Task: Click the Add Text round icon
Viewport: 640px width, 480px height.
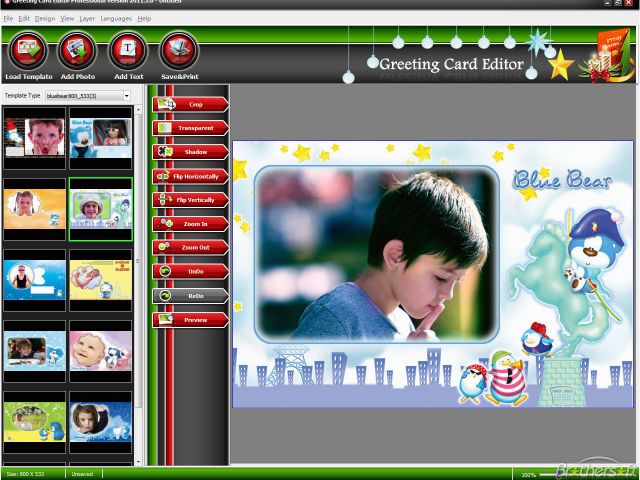Action: (128, 51)
